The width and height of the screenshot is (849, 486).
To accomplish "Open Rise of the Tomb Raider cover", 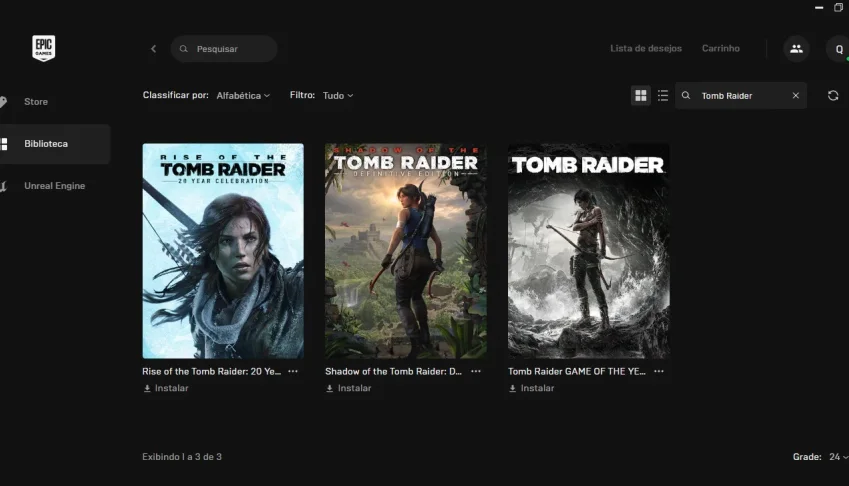I will click(x=223, y=251).
